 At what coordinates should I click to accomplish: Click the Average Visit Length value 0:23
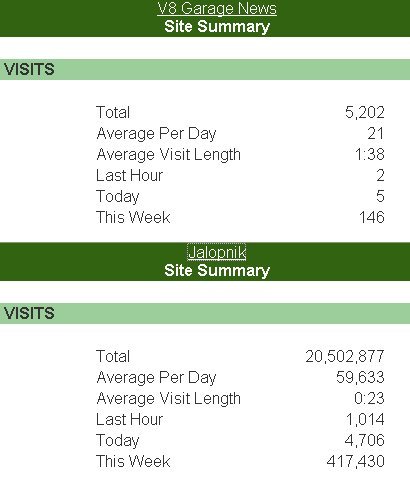(369, 398)
